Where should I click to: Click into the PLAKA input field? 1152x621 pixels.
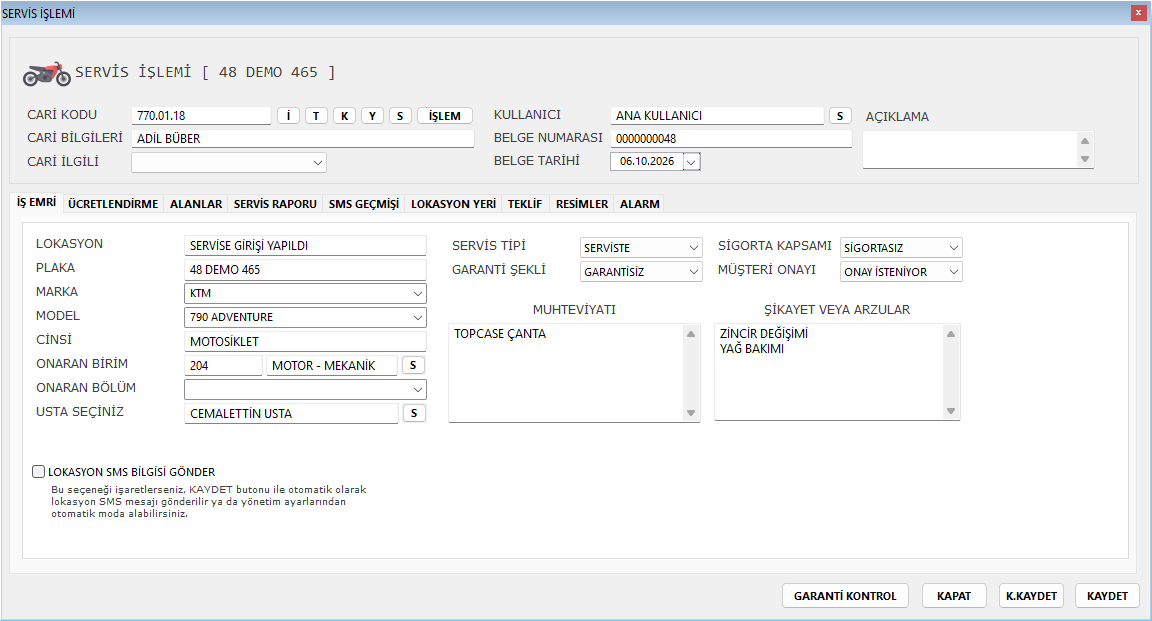[305, 270]
